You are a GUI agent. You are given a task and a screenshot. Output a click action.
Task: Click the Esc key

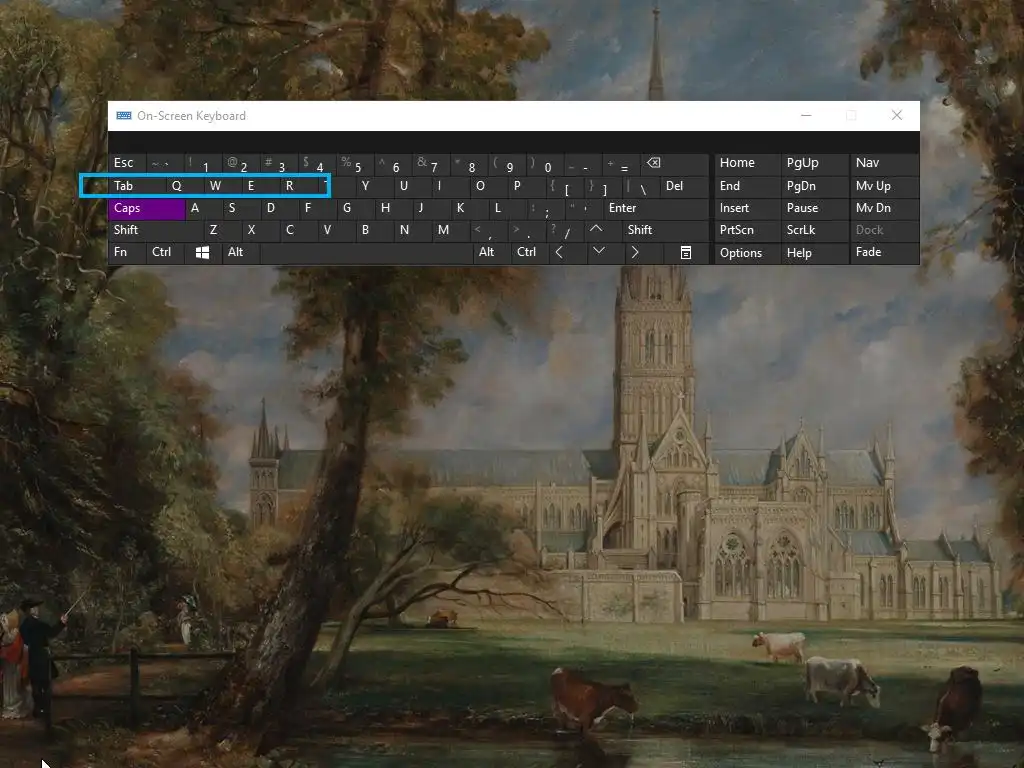(x=127, y=163)
